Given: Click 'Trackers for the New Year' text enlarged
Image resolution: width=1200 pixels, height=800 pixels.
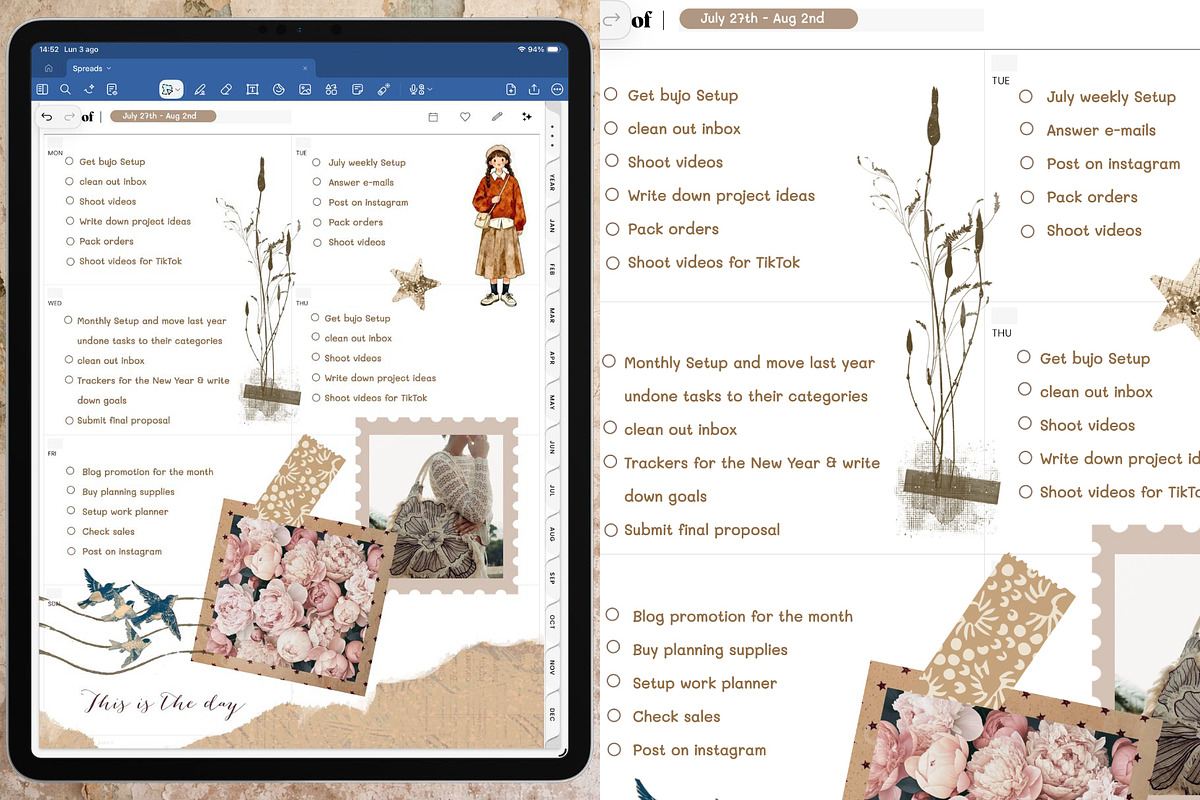Looking at the screenshot, I should [x=721, y=463].
